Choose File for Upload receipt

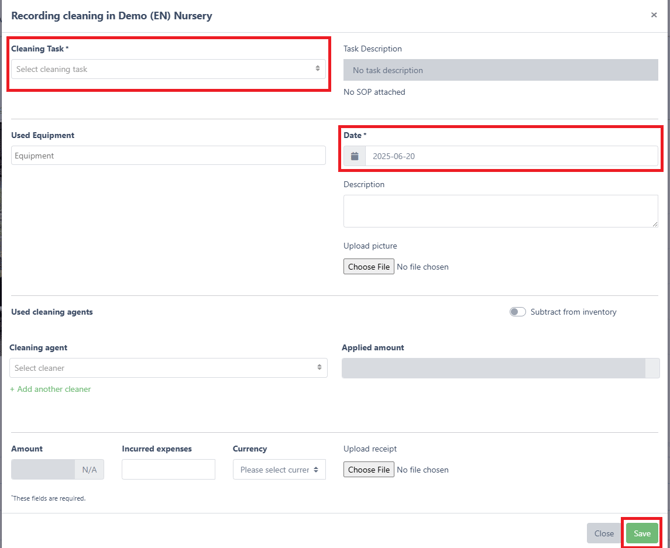coord(369,469)
